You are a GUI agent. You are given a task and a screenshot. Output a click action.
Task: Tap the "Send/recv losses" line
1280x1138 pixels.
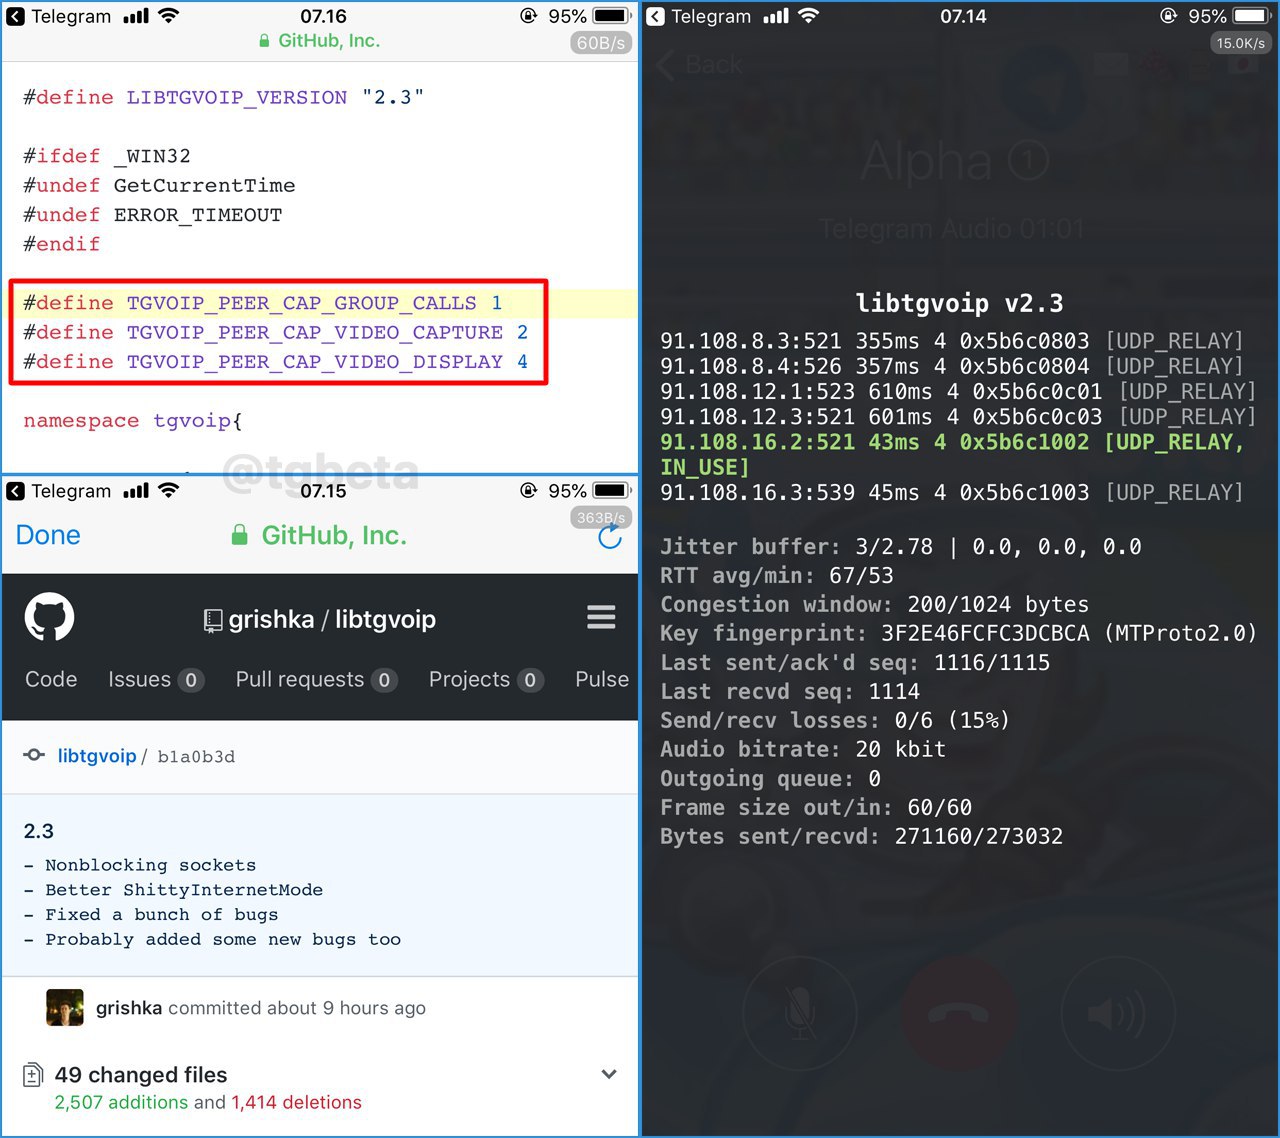(834, 721)
